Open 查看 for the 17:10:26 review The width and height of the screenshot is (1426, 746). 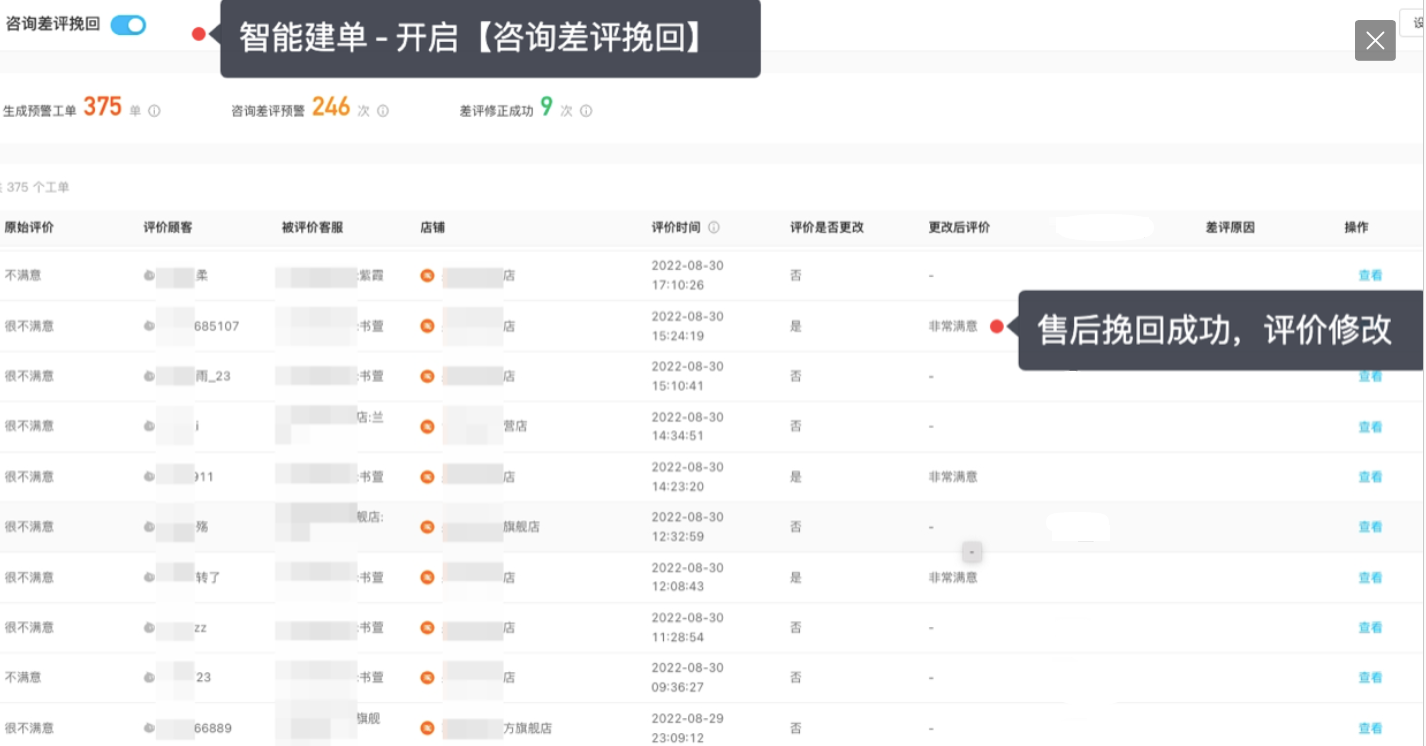pyautogui.click(x=1370, y=276)
